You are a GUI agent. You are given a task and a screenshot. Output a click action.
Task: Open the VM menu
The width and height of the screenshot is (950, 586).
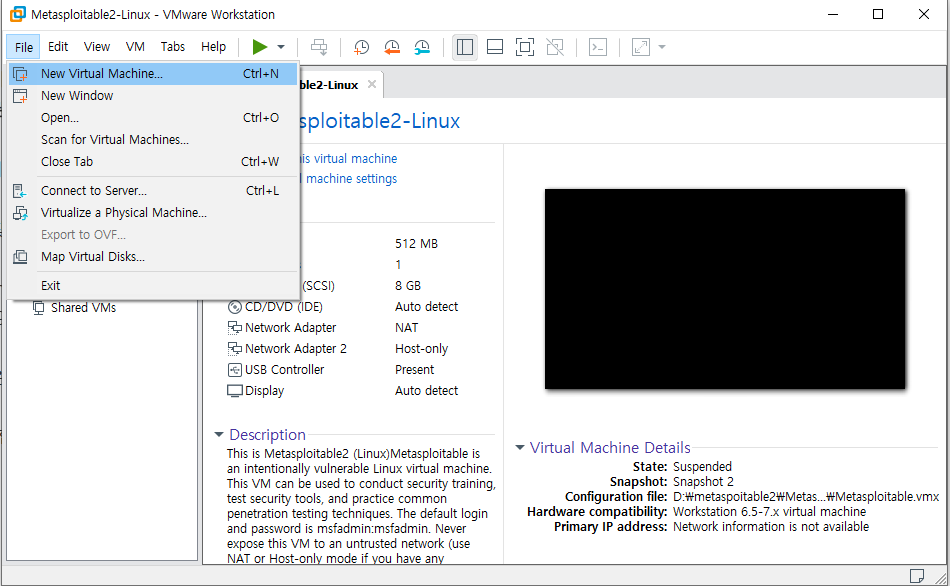[x=135, y=47]
